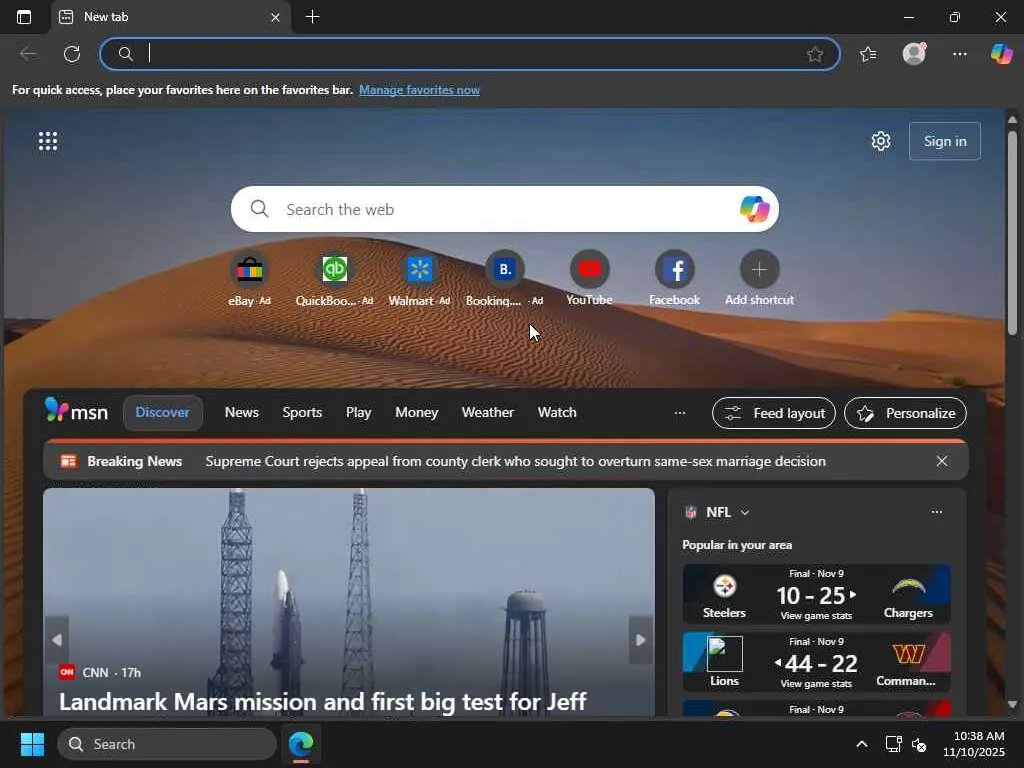Screen dimensions: 1024x768
Task: Open the QuickBooks shortcut
Action: coord(334,278)
